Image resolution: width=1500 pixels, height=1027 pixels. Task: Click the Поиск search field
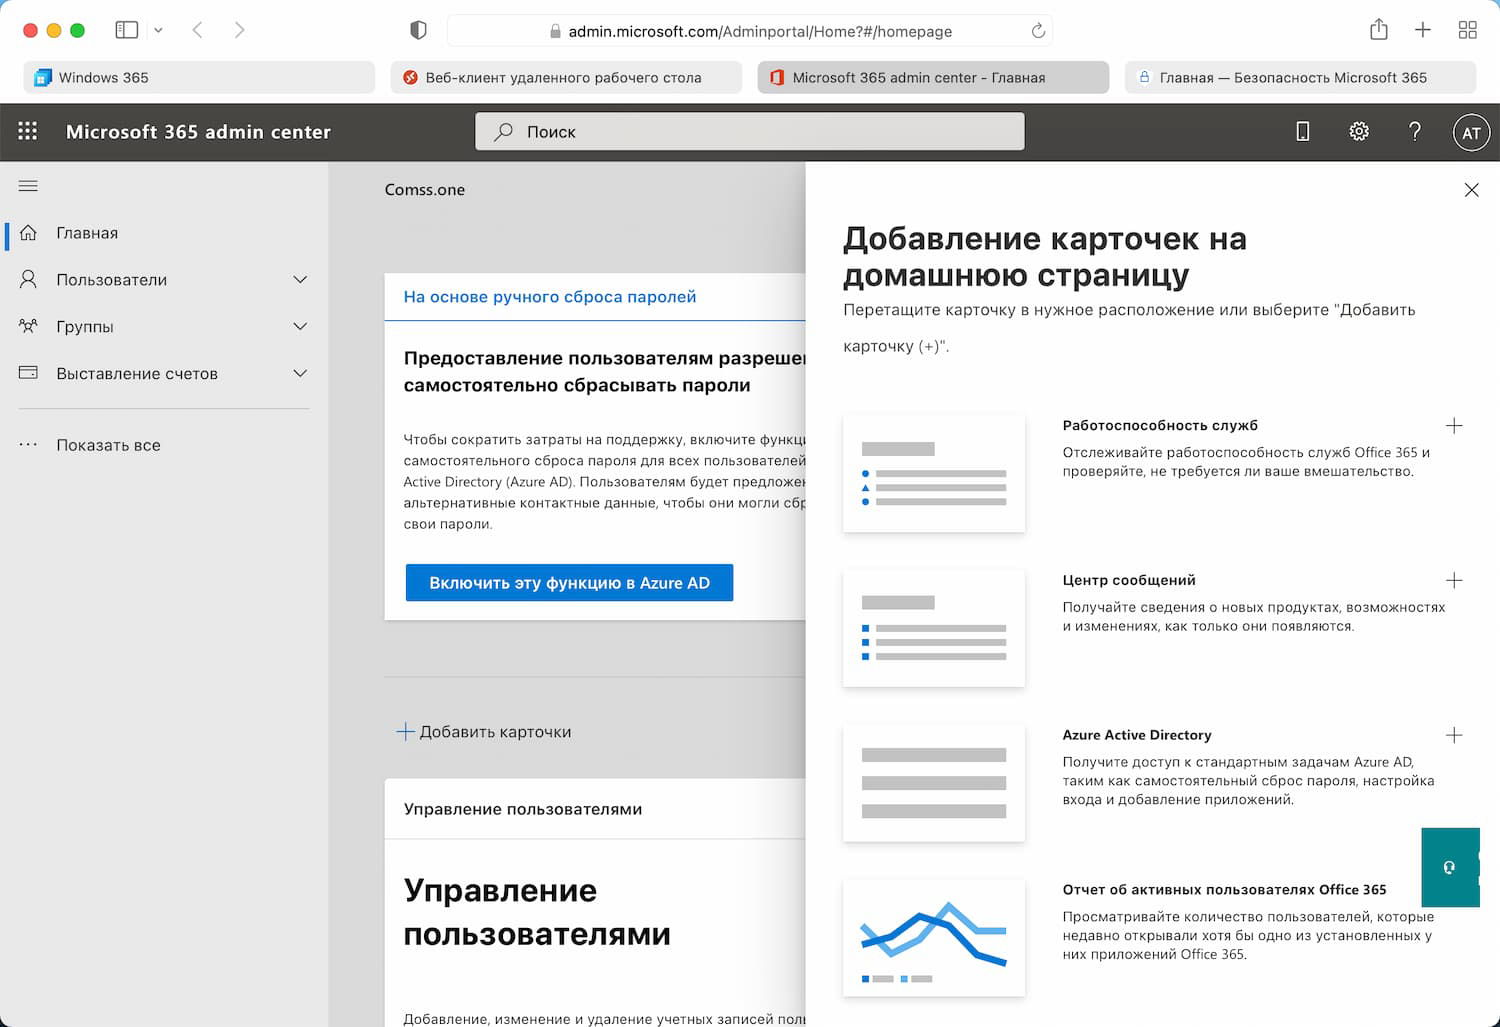pos(750,131)
